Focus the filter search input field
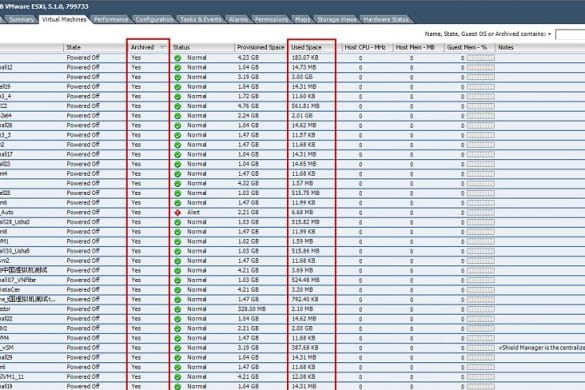This screenshot has width=585, height=390. tap(570, 34)
